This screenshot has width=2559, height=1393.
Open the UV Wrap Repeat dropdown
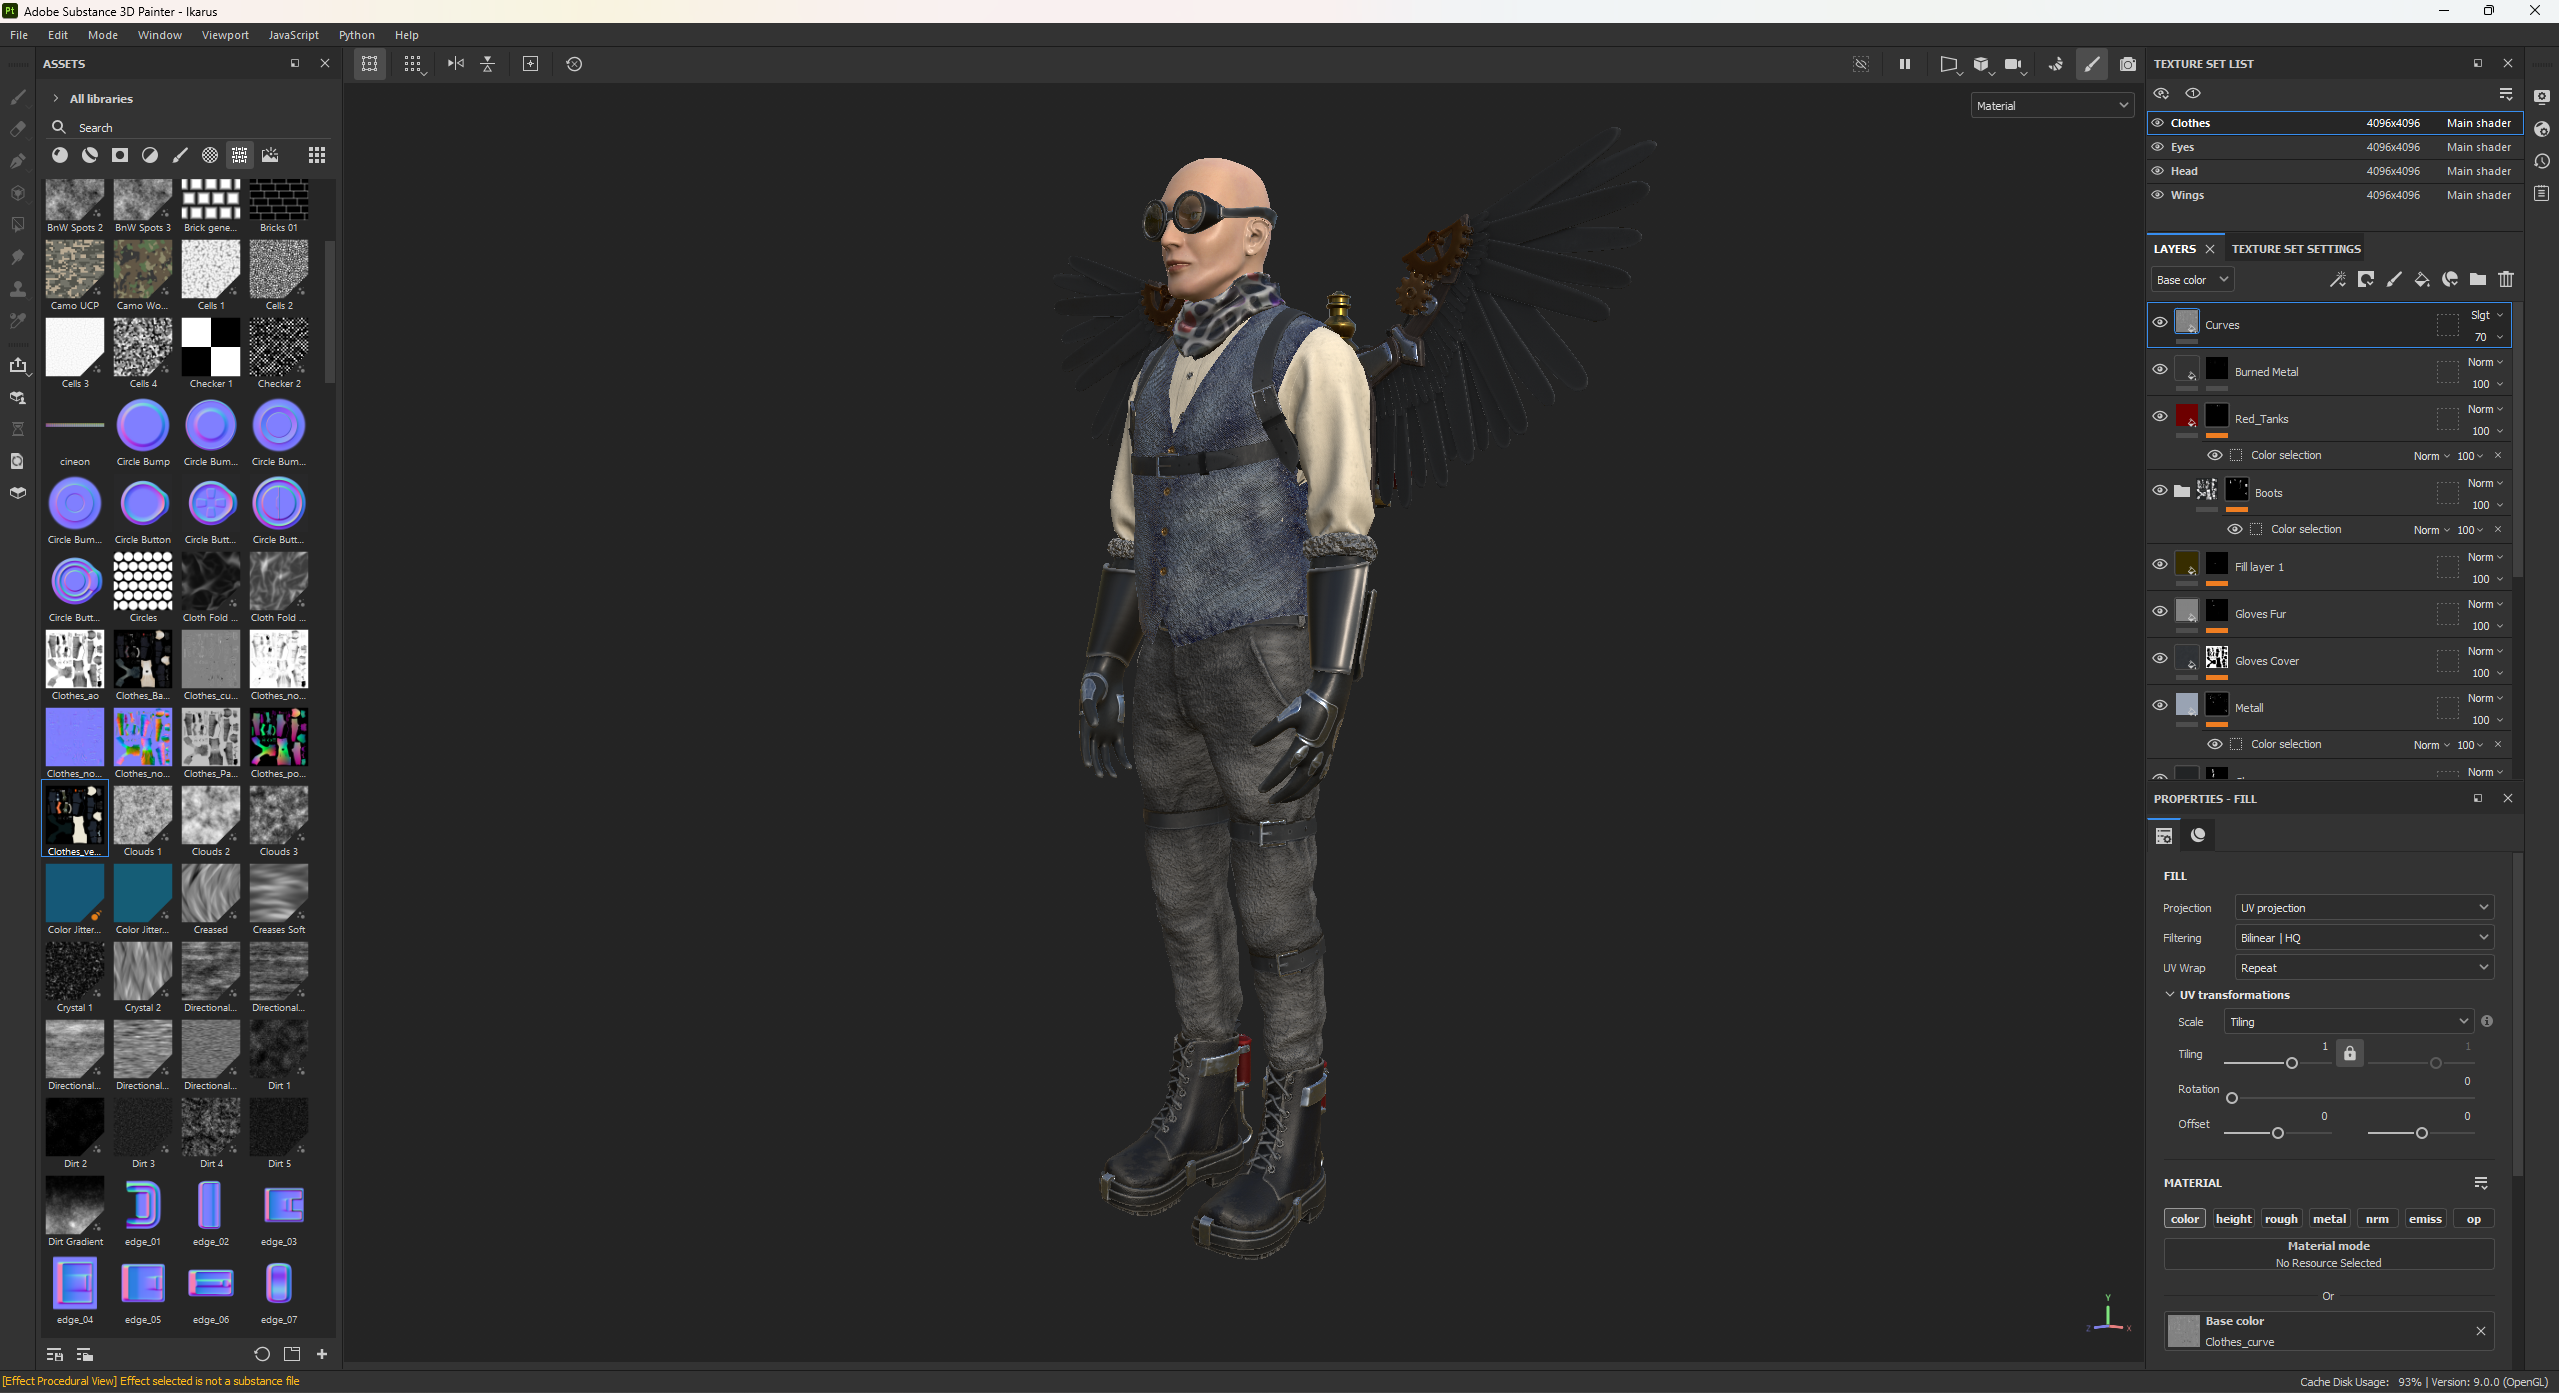tap(2362, 967)
